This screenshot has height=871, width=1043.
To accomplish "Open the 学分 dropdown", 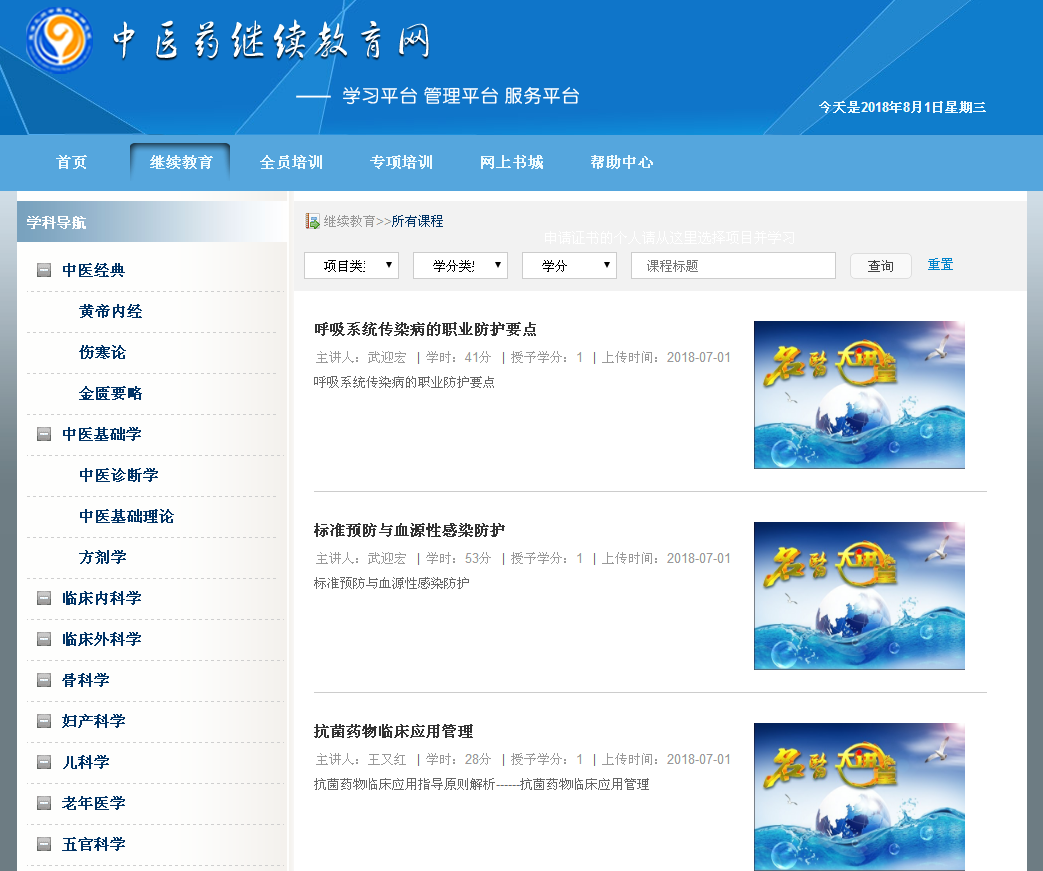I will pyautogui.click(x=569, y=265).
